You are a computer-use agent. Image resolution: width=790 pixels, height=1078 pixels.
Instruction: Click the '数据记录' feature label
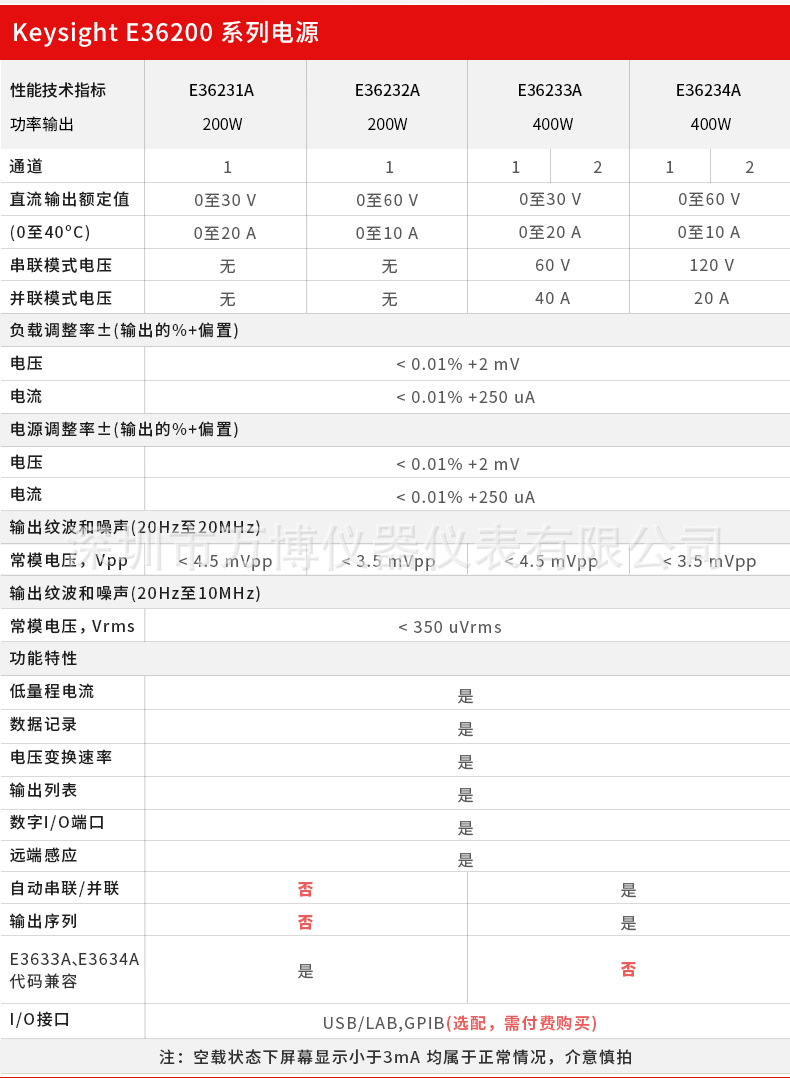pyautogui.click(x=43, y=725)
